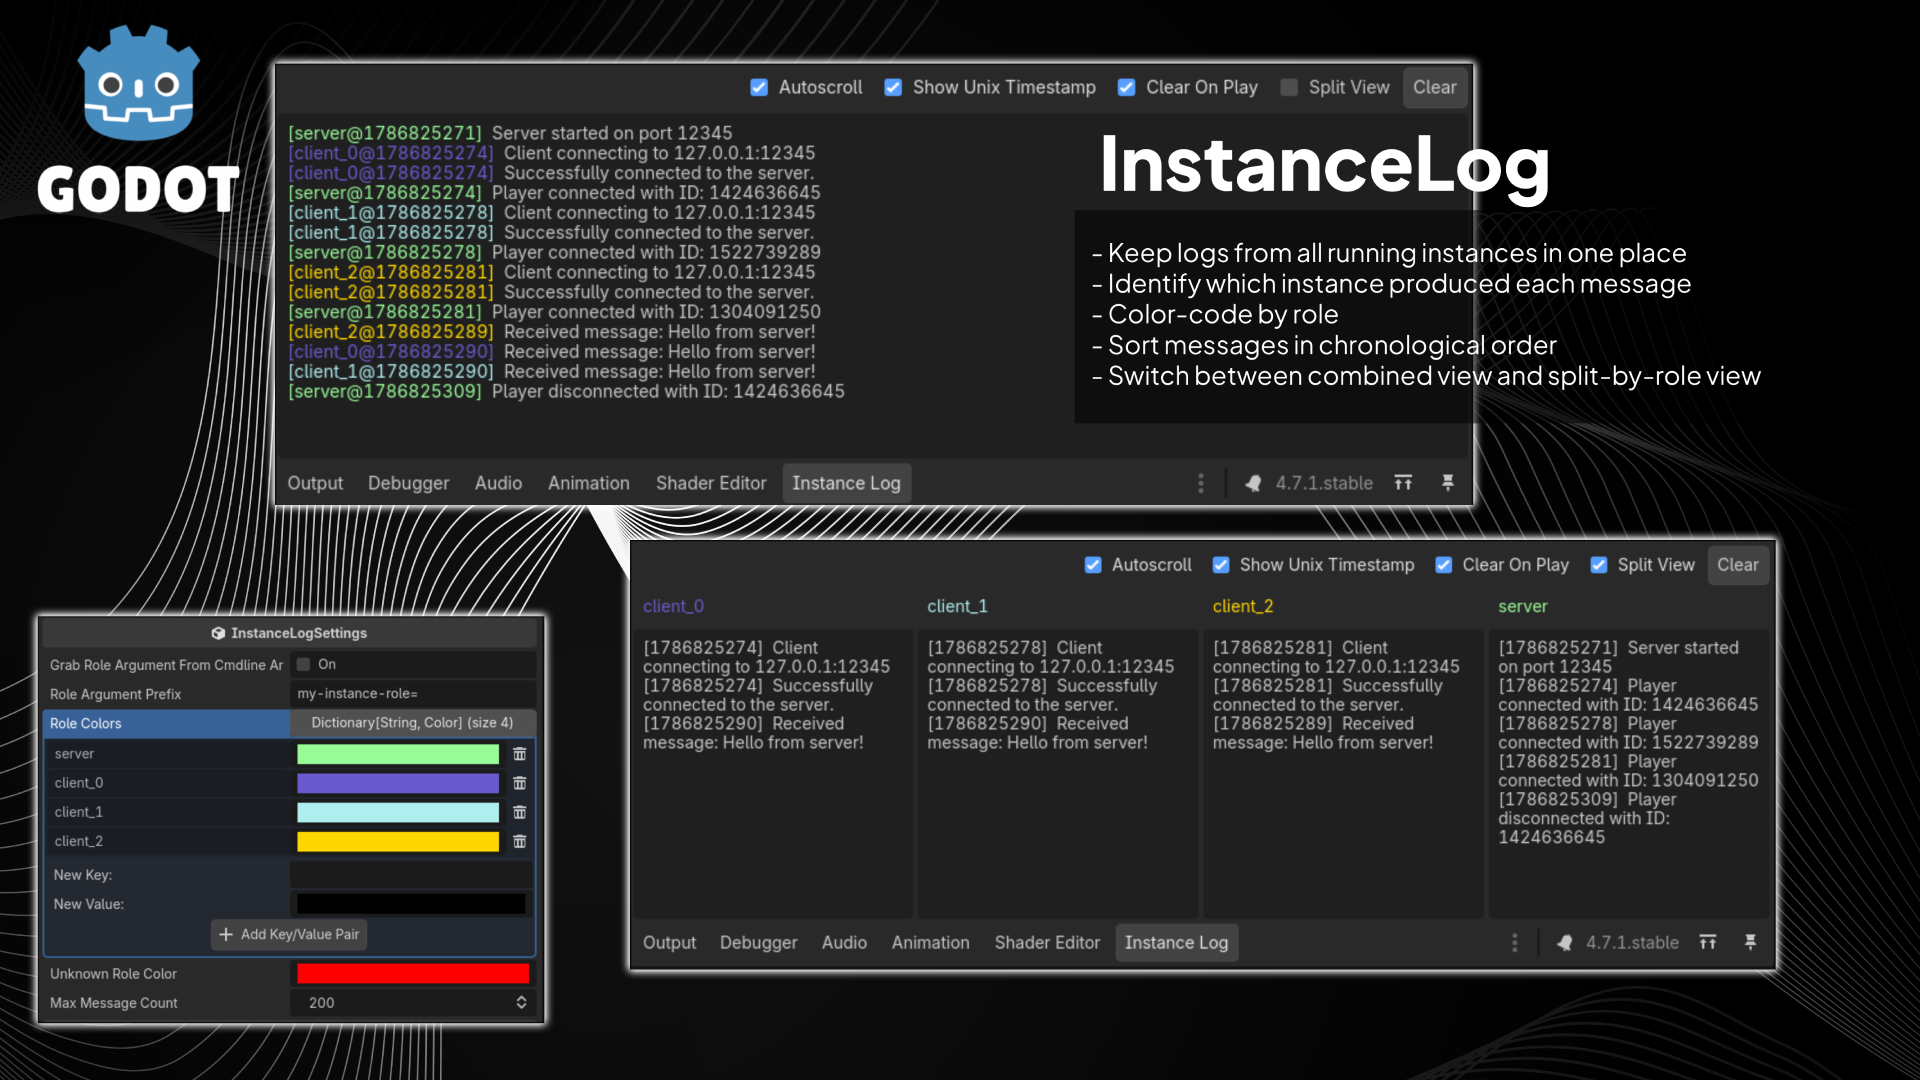Click the client_1 column header in split view
This screenshot has height=1080, width=1920.
(957, 606)
